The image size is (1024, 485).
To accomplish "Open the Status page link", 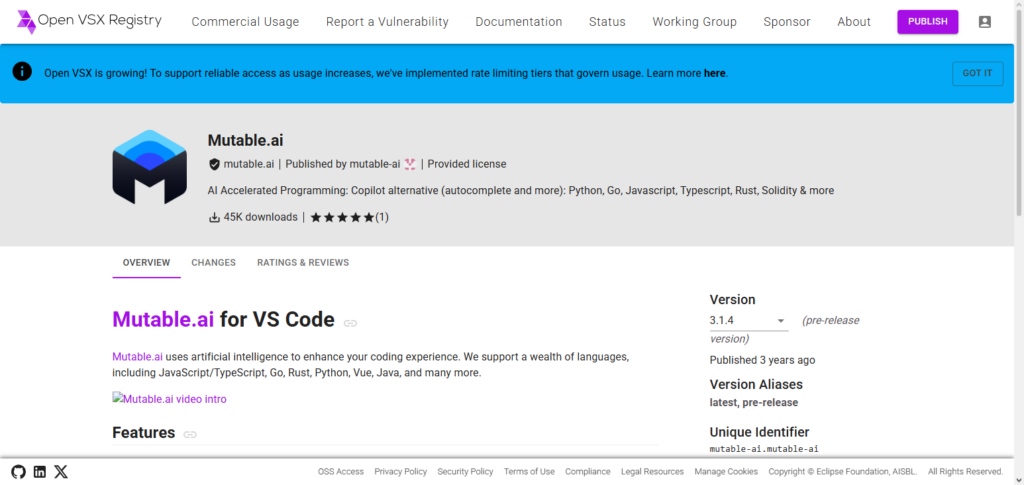I will 607,22.
